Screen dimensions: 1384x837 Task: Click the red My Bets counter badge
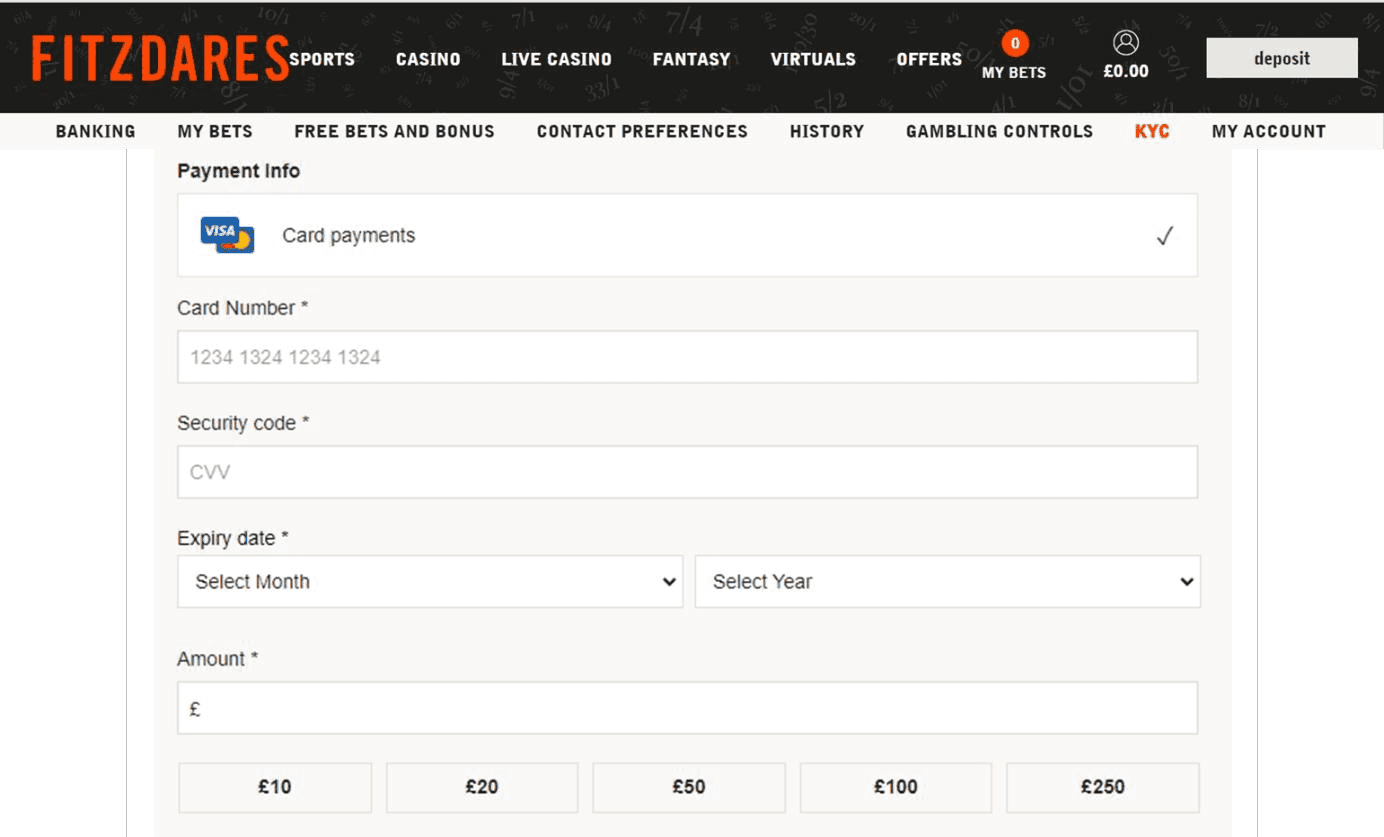point(1014,43)
